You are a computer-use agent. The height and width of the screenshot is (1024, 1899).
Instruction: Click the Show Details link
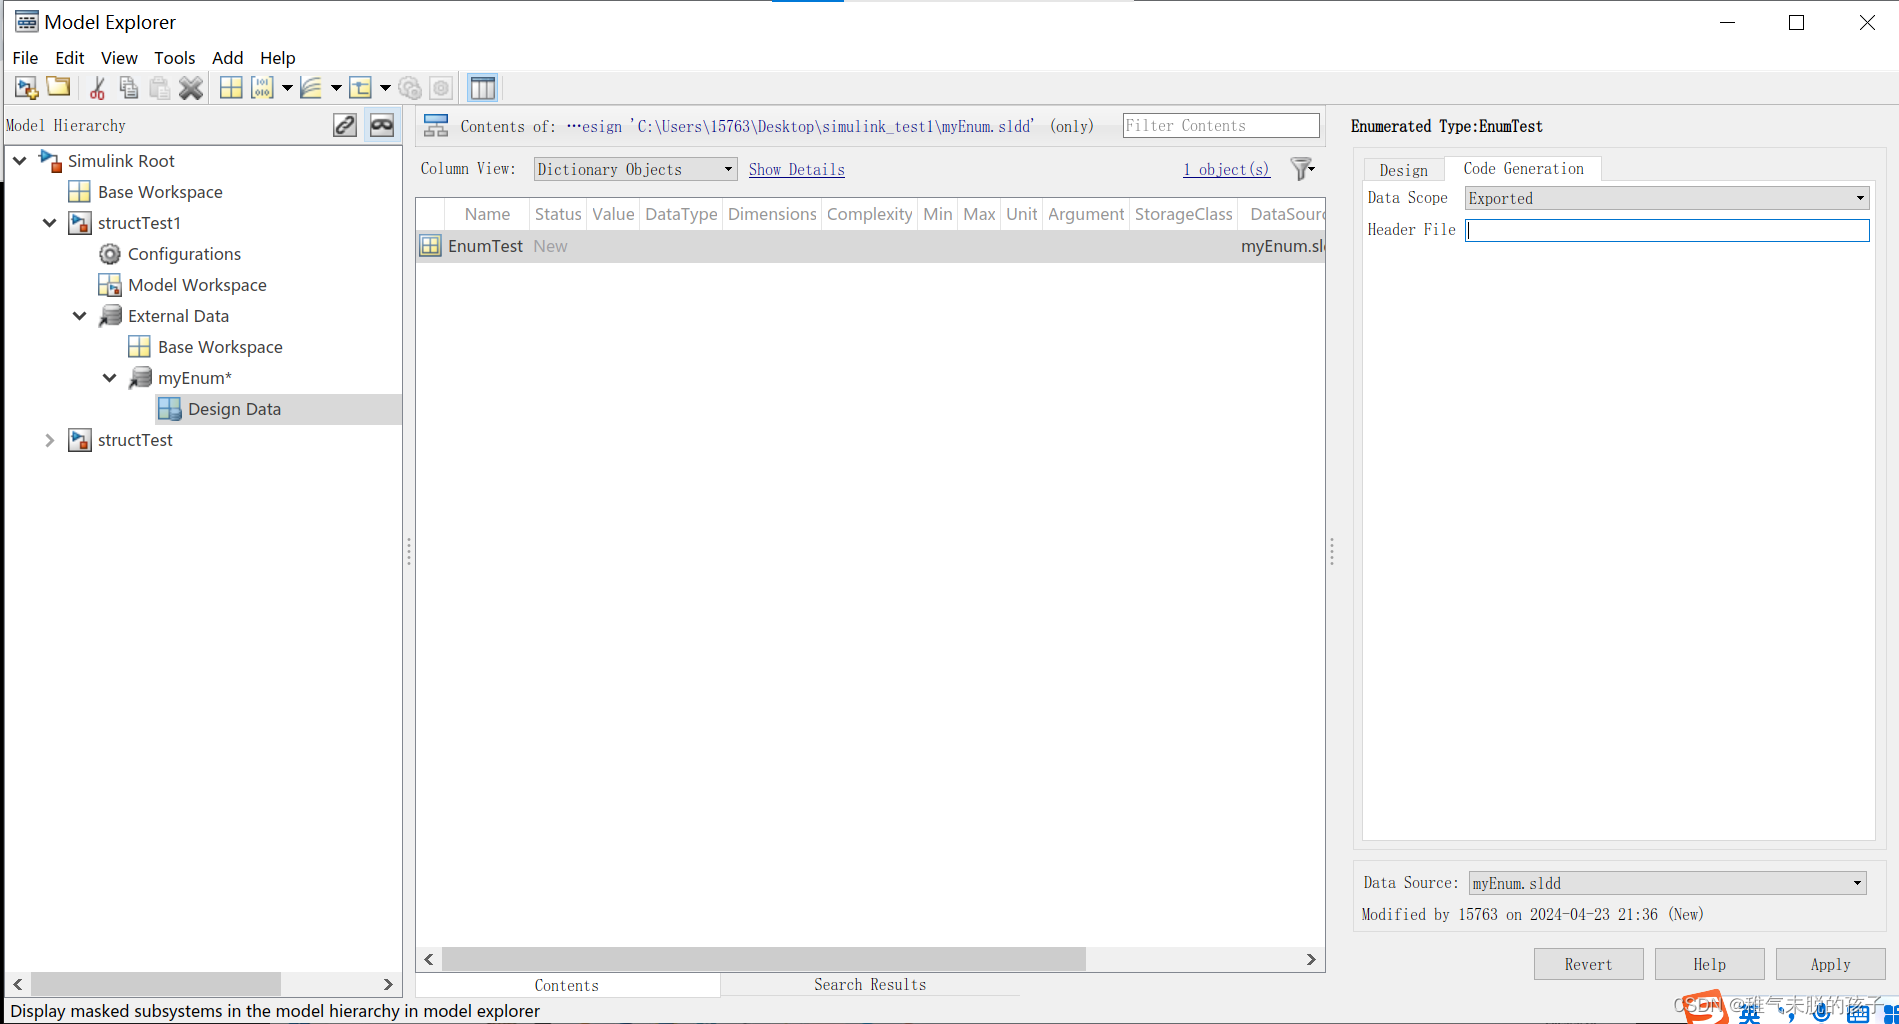click(x=797, y=169)
